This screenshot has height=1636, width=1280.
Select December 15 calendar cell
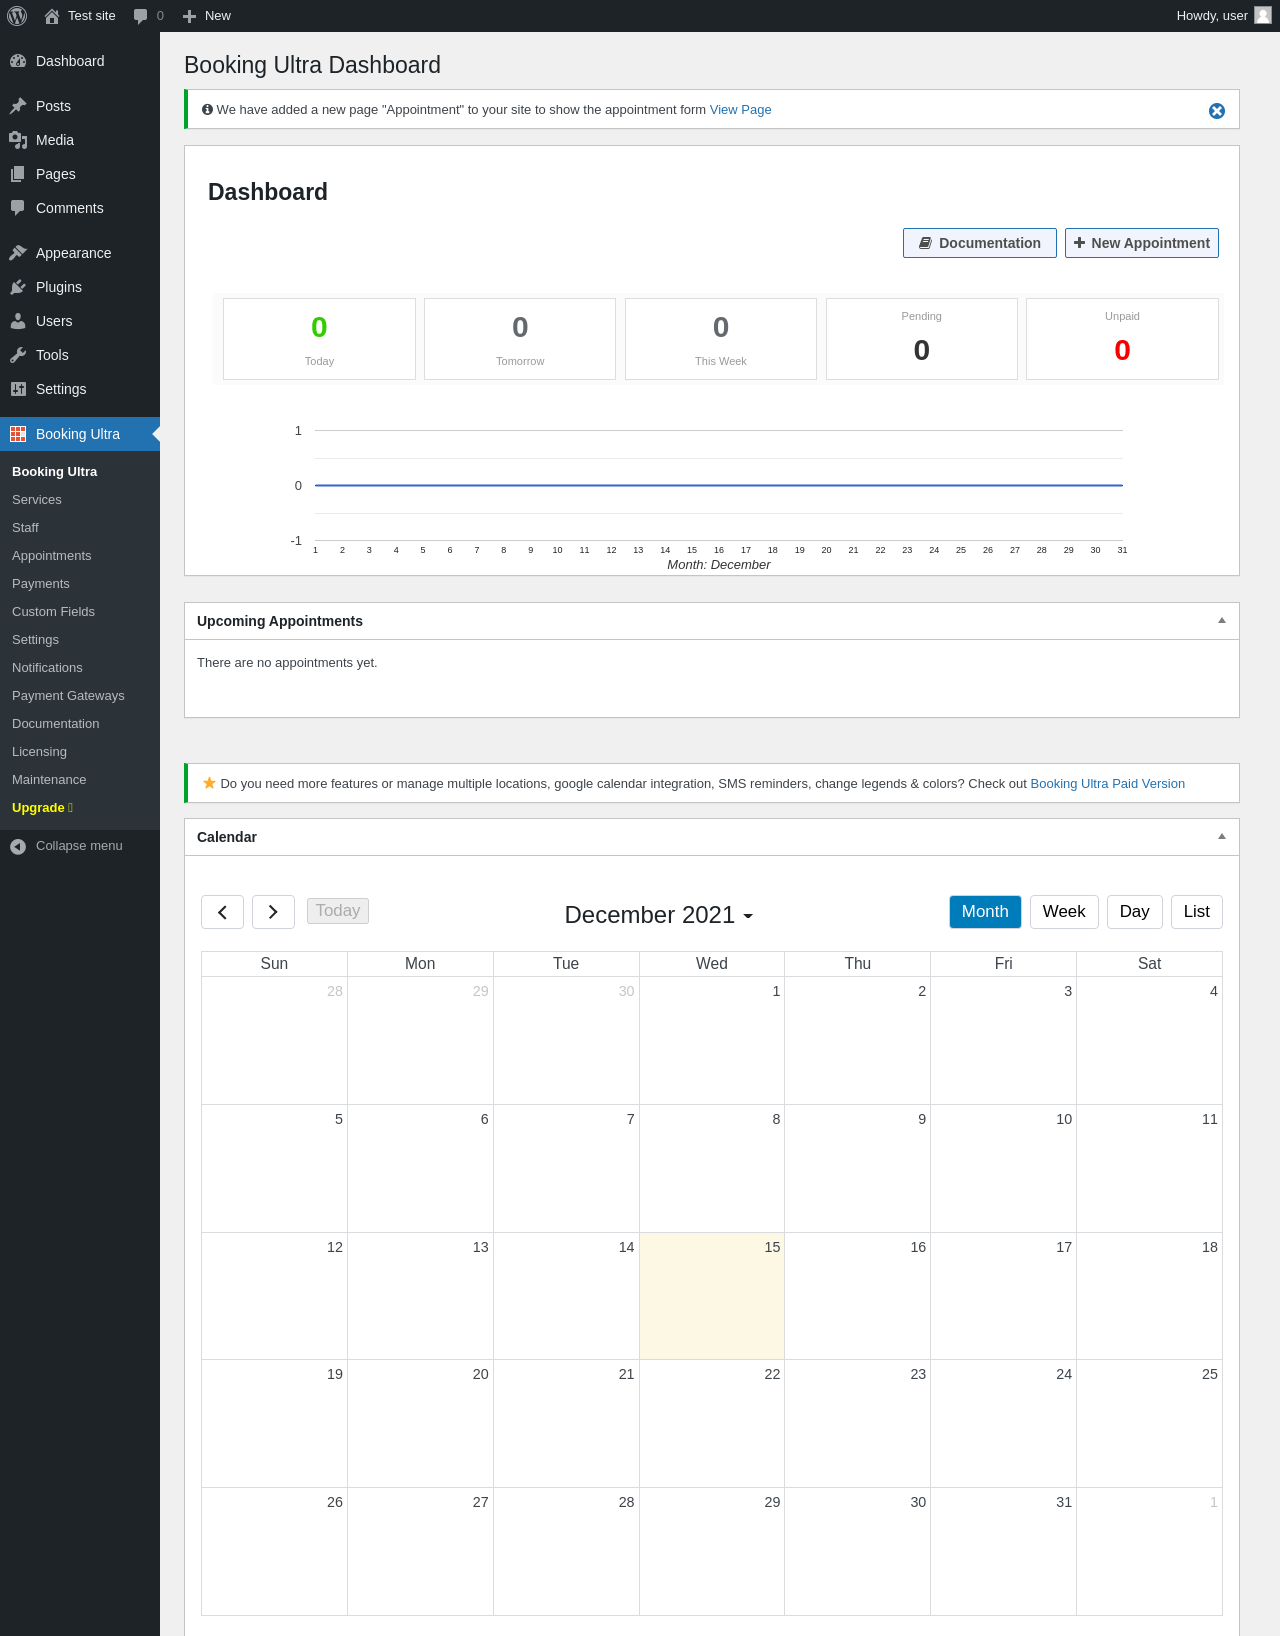click(712, 1296)
